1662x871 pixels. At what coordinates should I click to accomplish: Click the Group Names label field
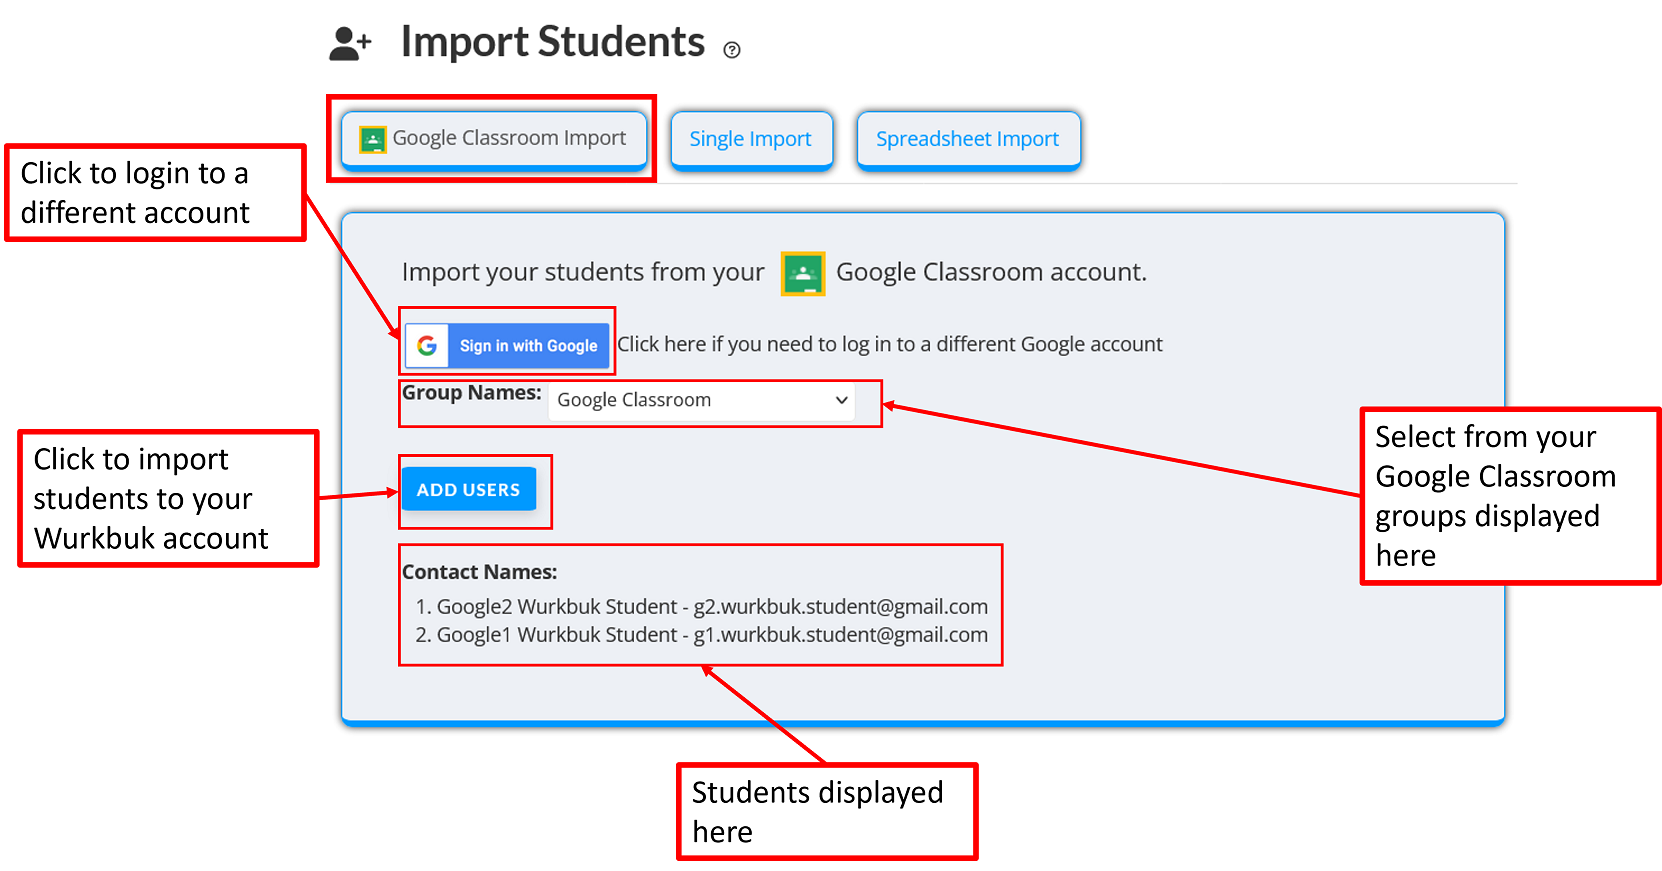pos(471,393)
